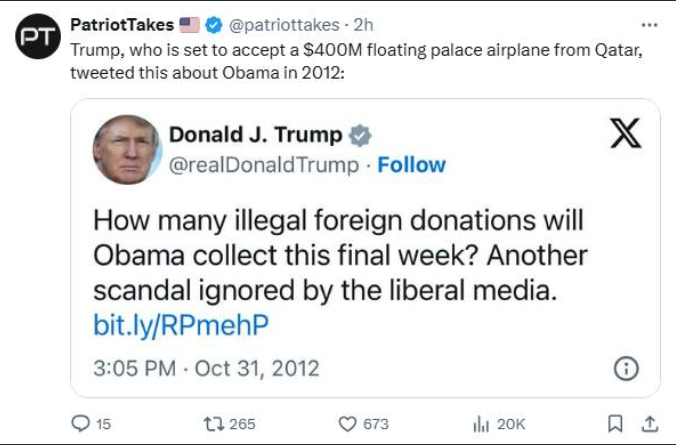
Task: Click the reply comment icon
Action: tap(80, 424)
